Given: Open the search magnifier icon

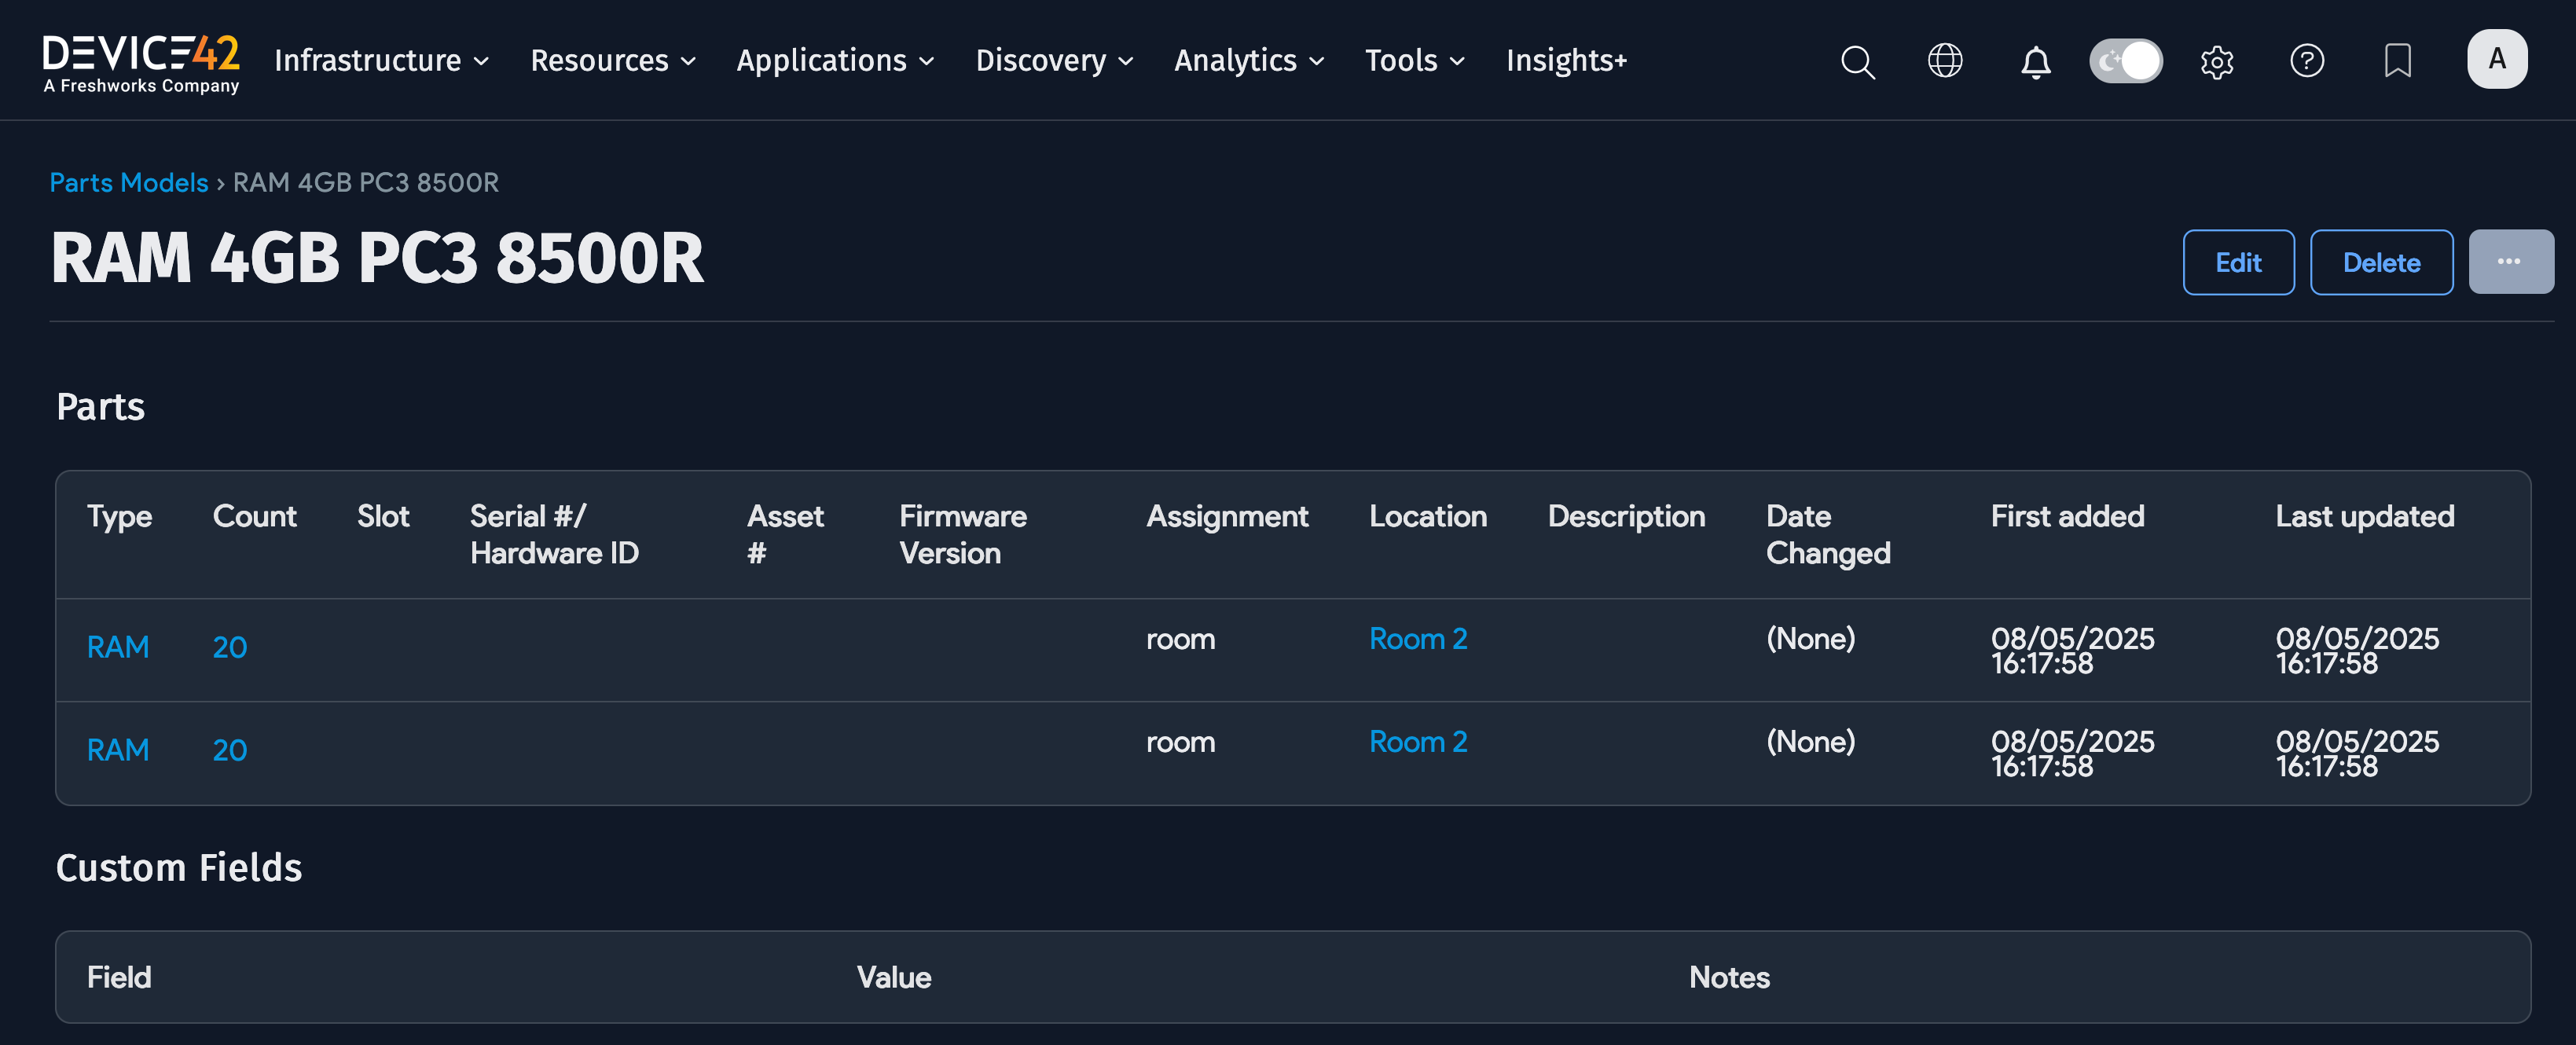Looking at the screenshot, I should click(x=1857, y=62).
